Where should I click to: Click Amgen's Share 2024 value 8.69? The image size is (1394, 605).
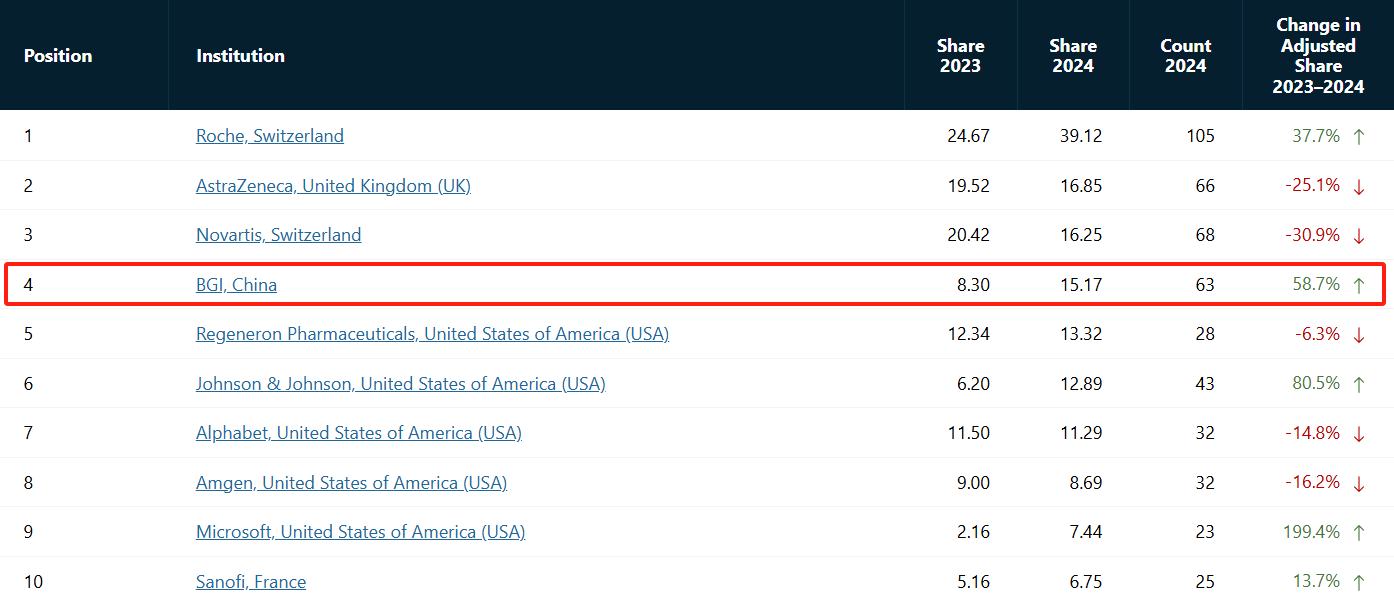[1086, 483]
